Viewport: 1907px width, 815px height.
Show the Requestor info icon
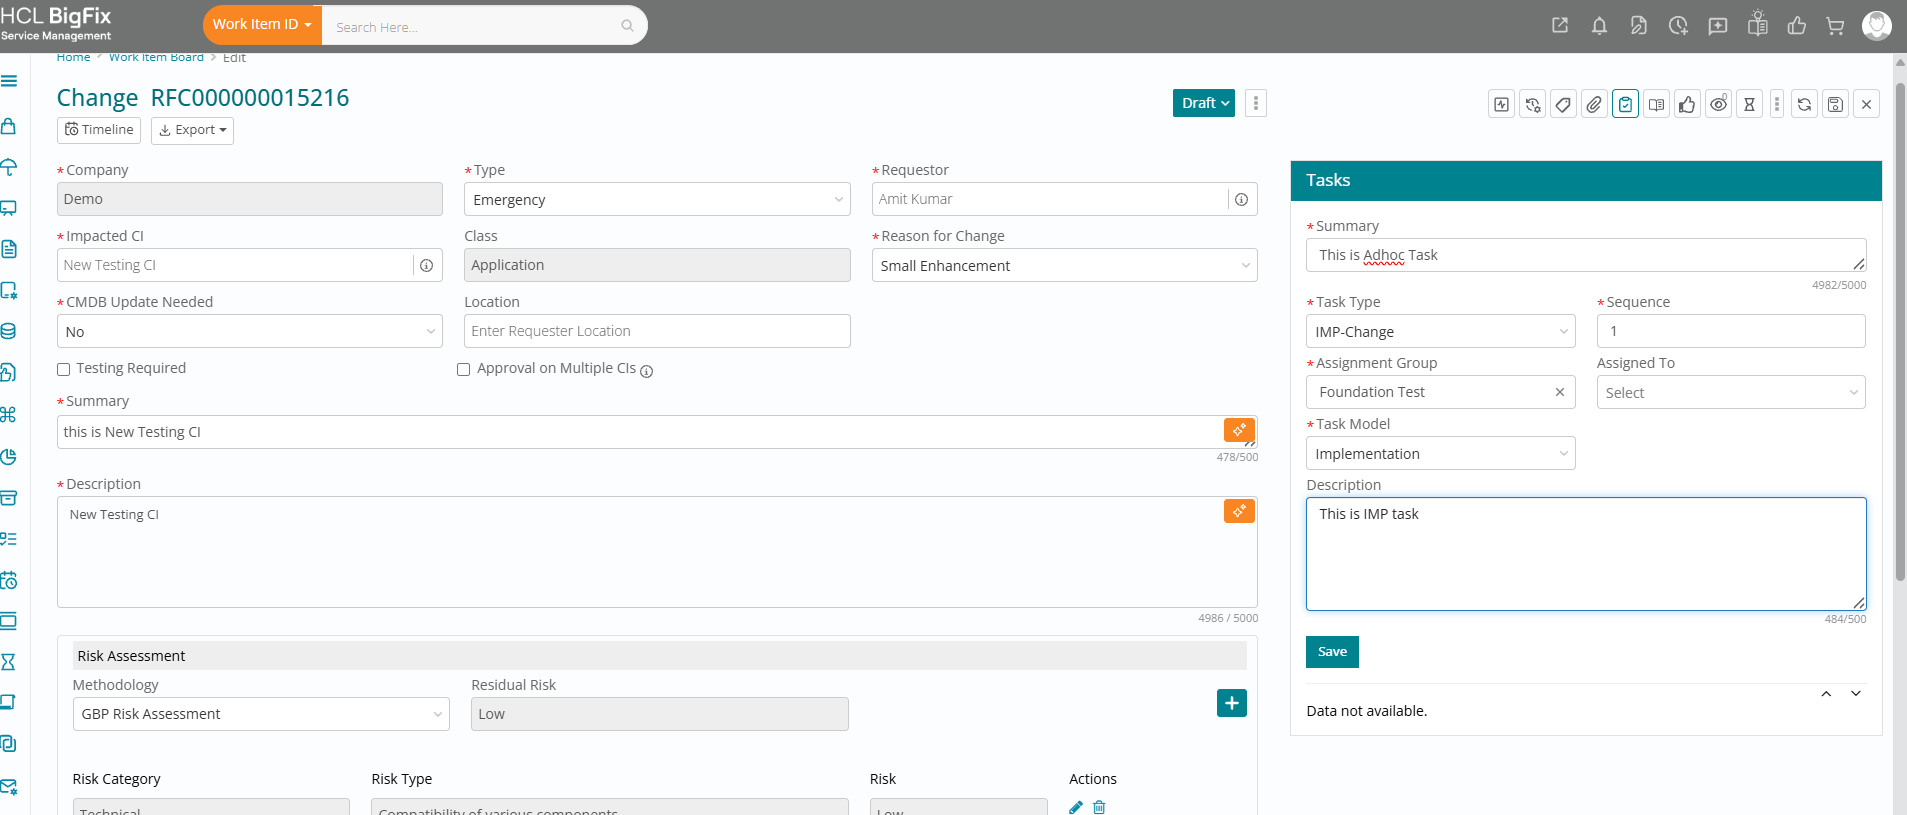pos(1241,200)
